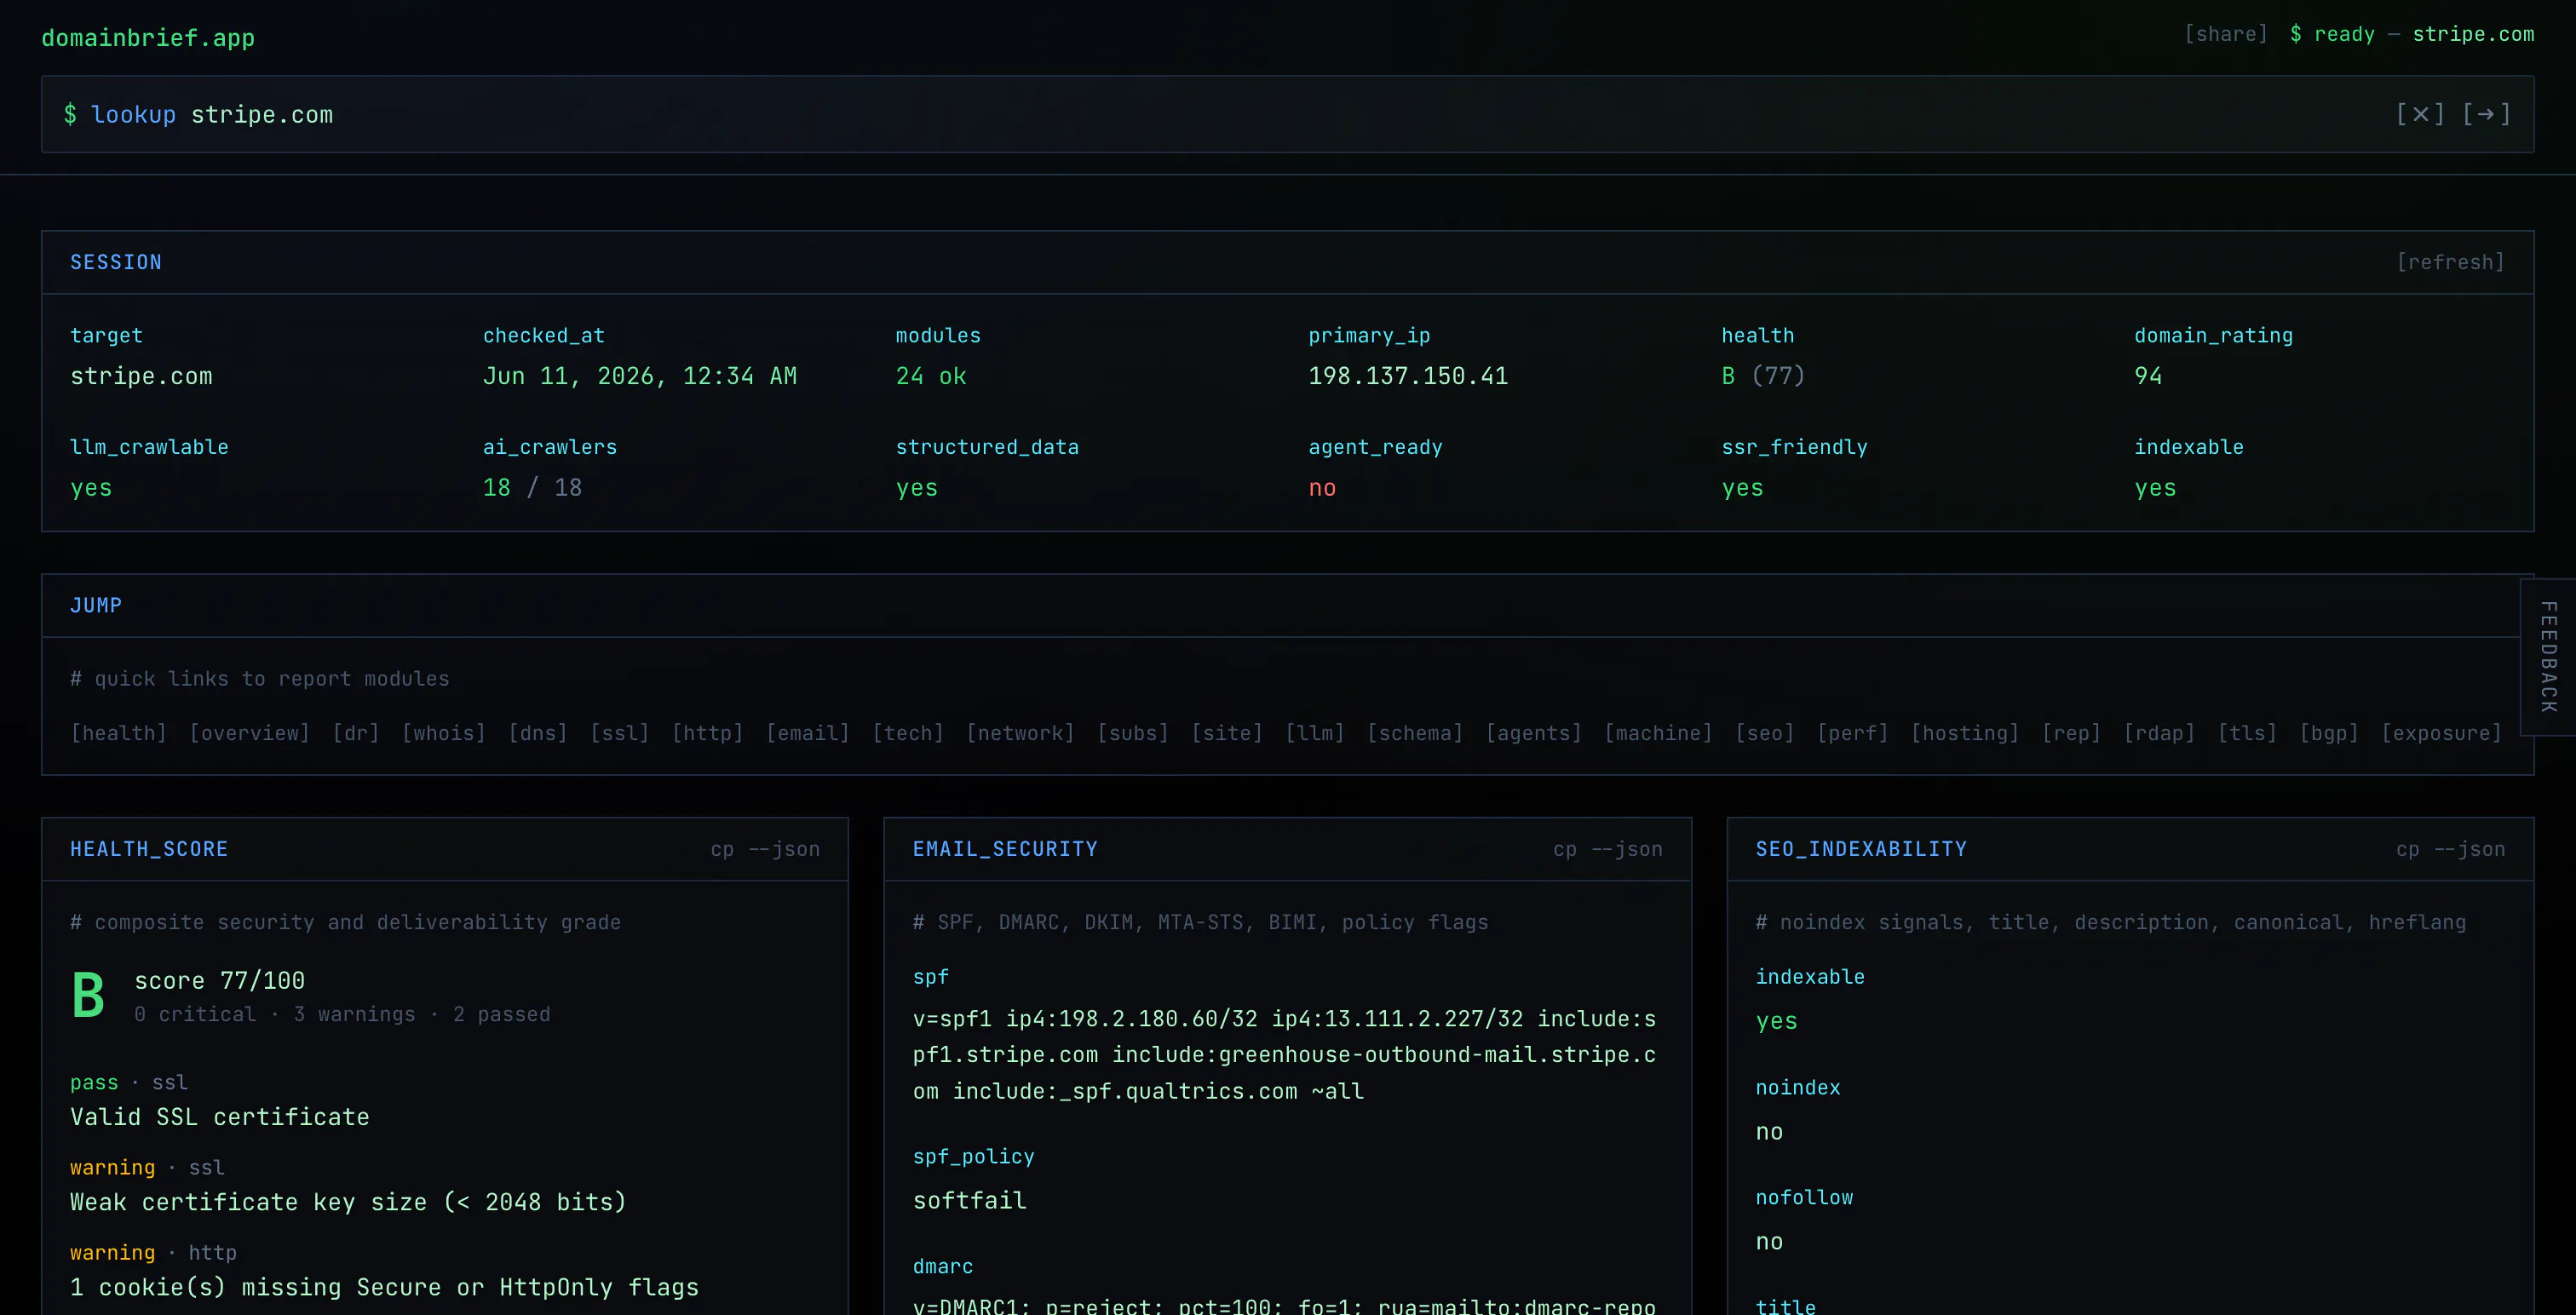The width and height of the screenshot is (2576, 1315).
Task: Submit the lookup with the [→] arrow
Action: click(x=2486, y=114)
